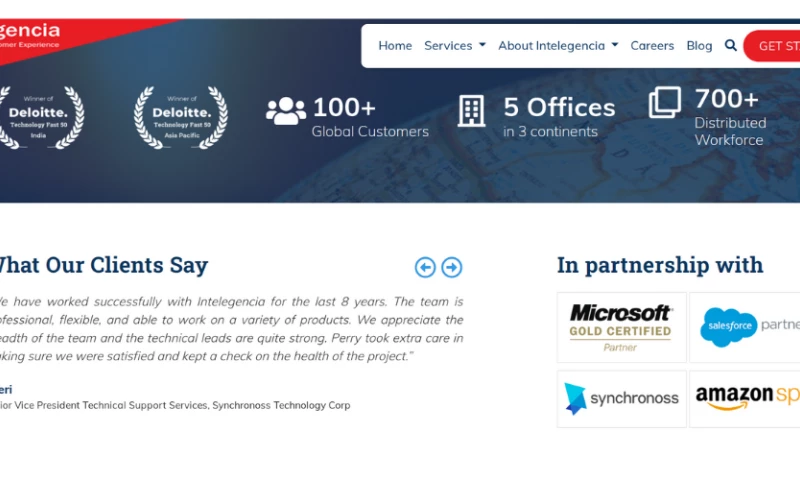Click the search magnifier icon in navbar
The height and width of the screenshot is (480, 800).
(730, 46)
